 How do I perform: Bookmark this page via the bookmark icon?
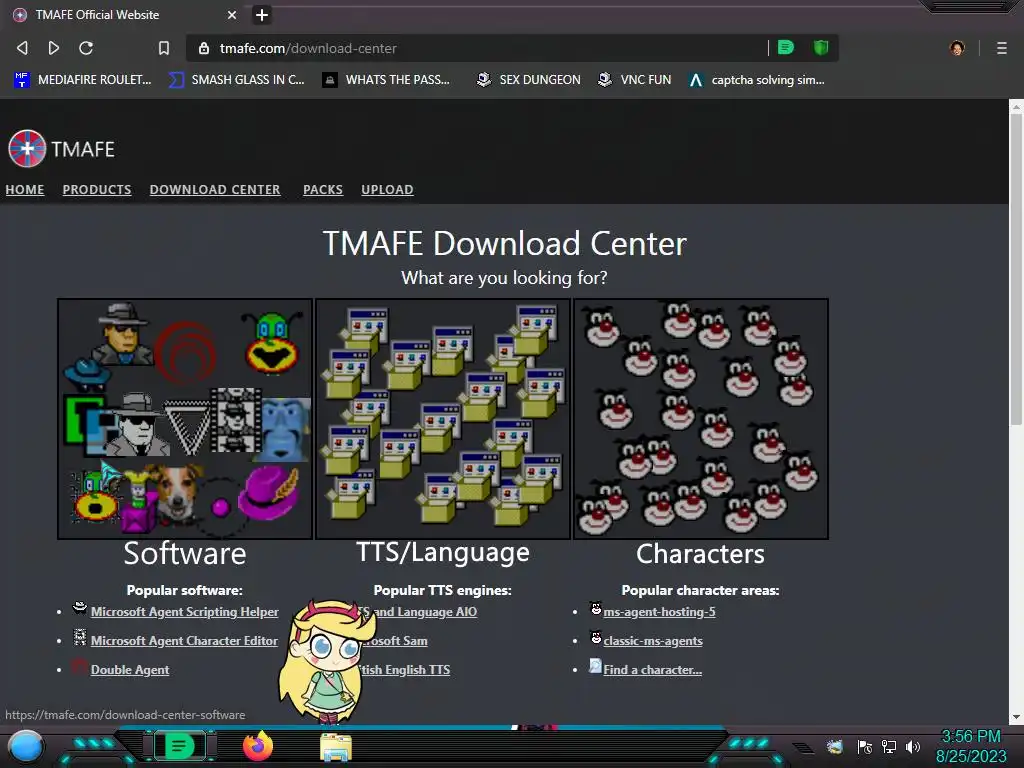(x=164, y=48)
